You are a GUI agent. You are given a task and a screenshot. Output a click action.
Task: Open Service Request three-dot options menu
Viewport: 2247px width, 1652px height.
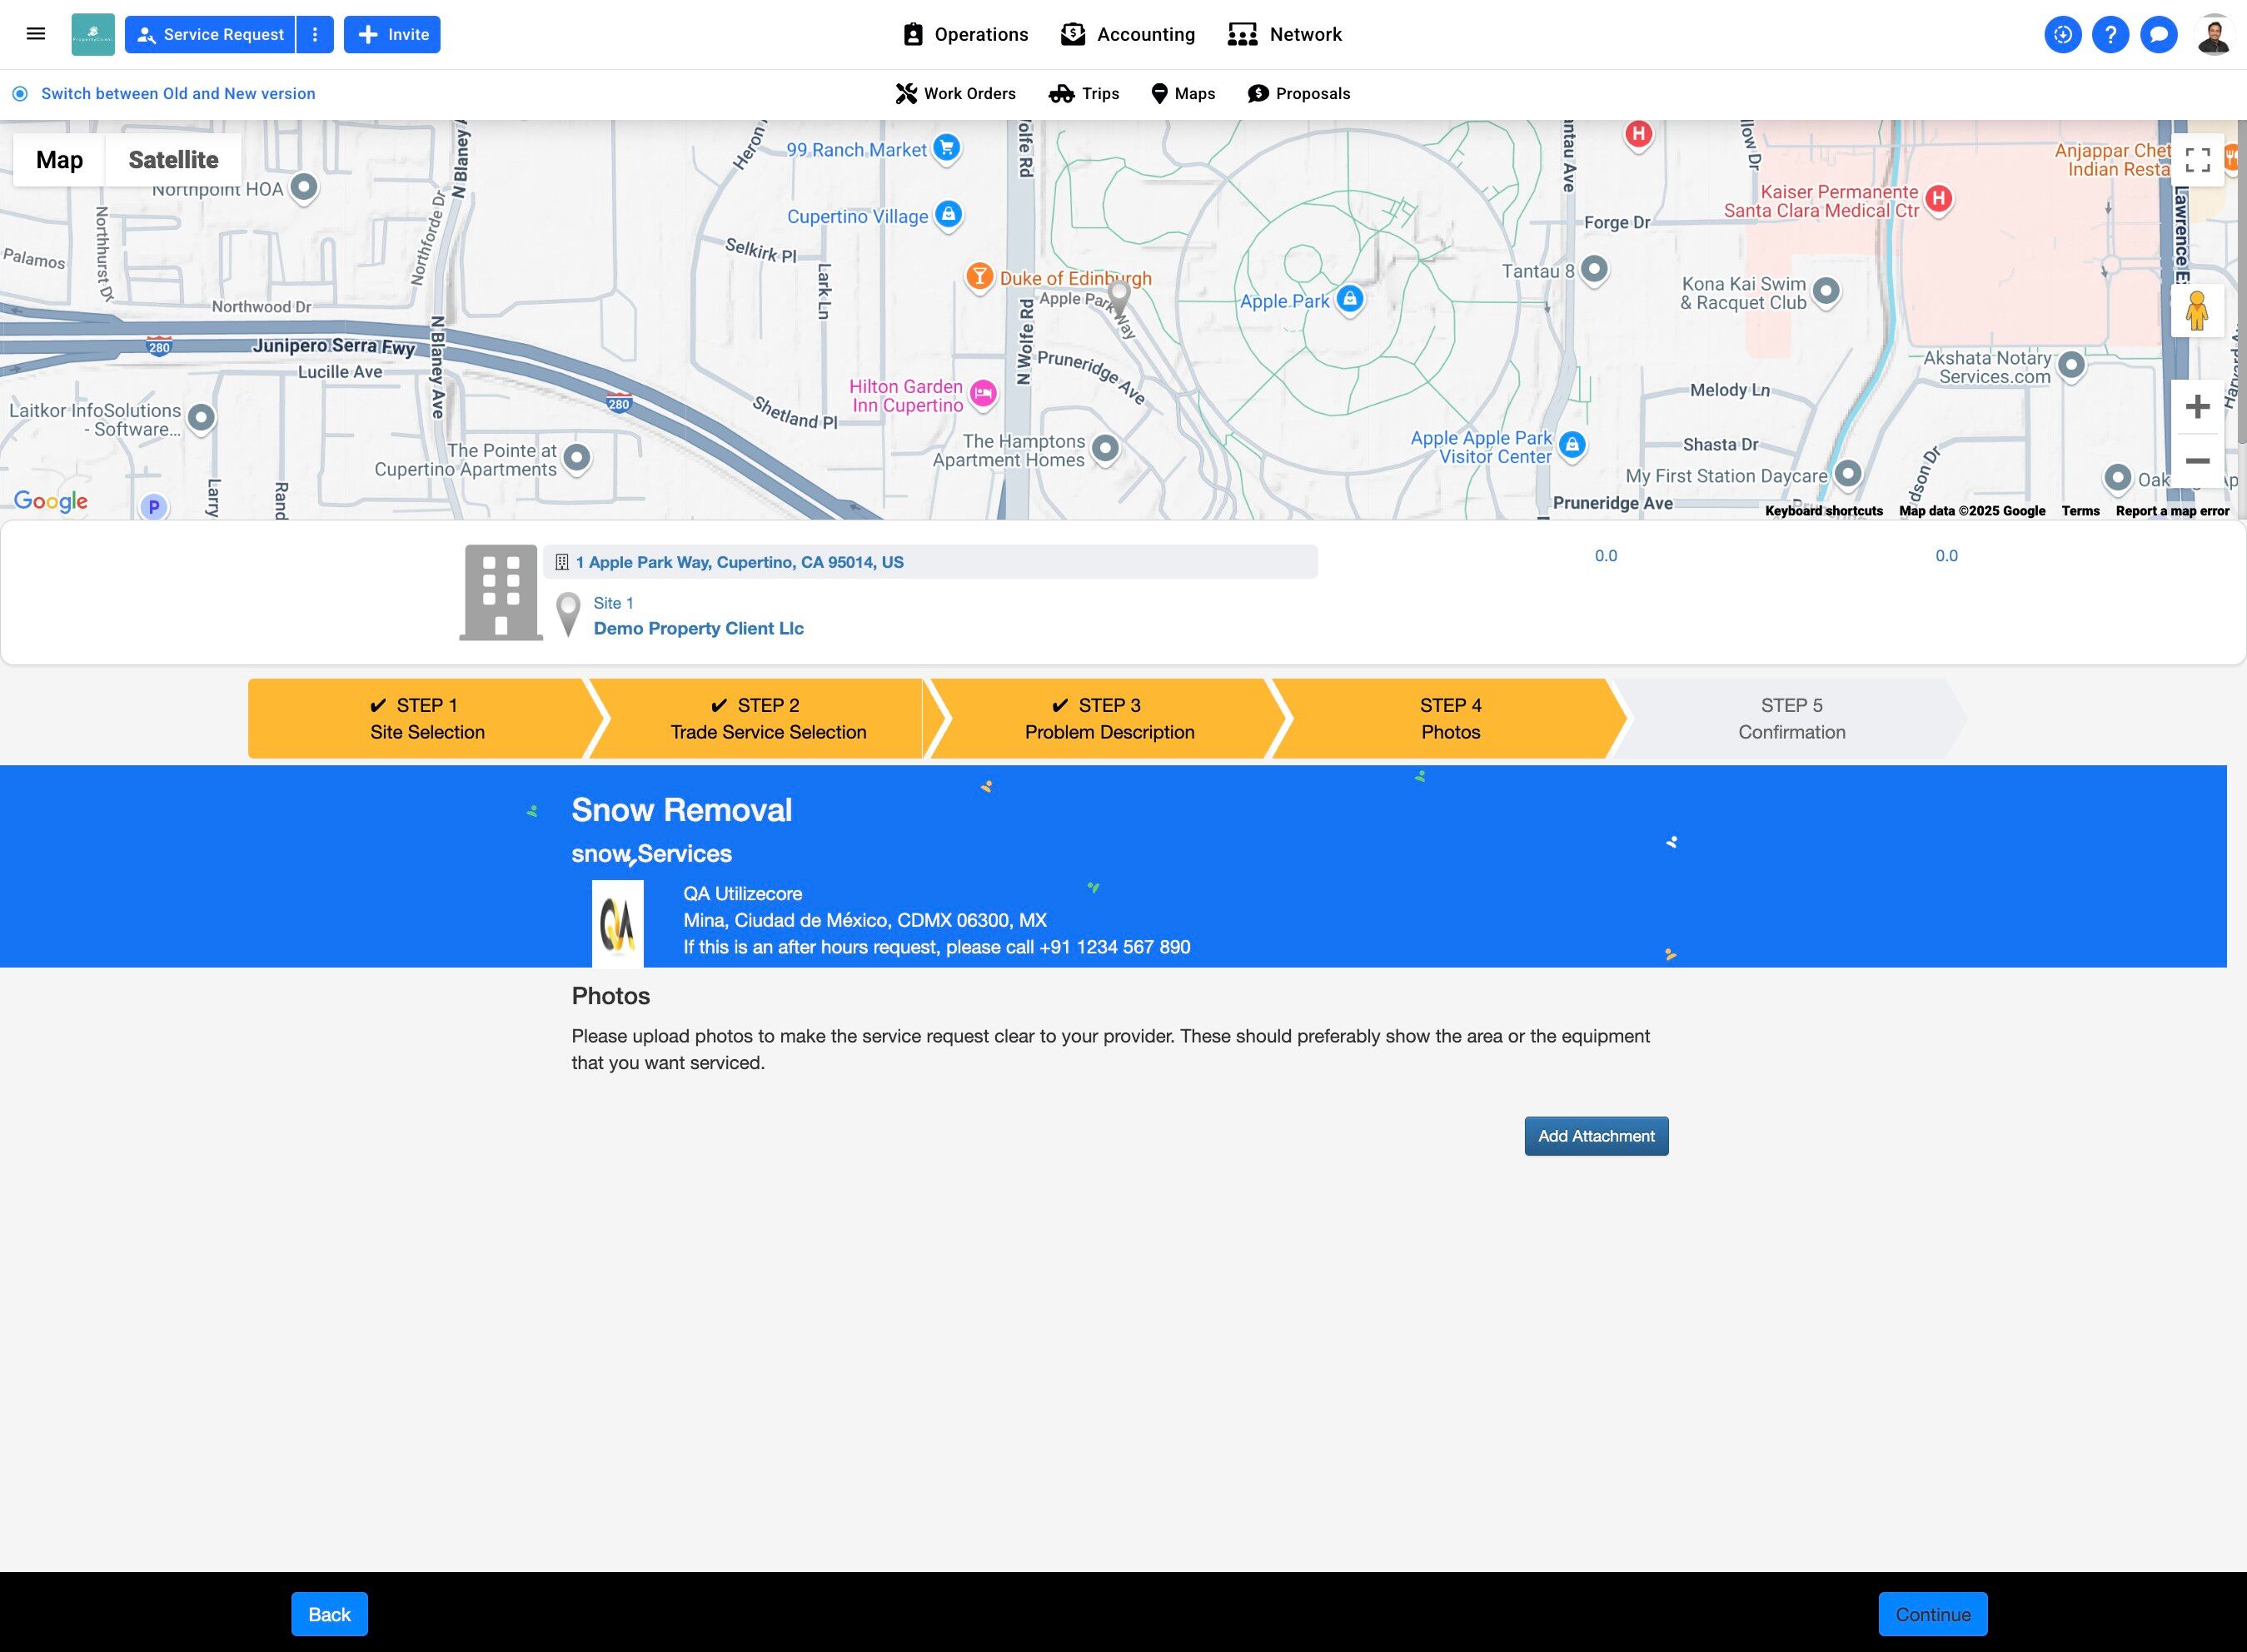315,35
